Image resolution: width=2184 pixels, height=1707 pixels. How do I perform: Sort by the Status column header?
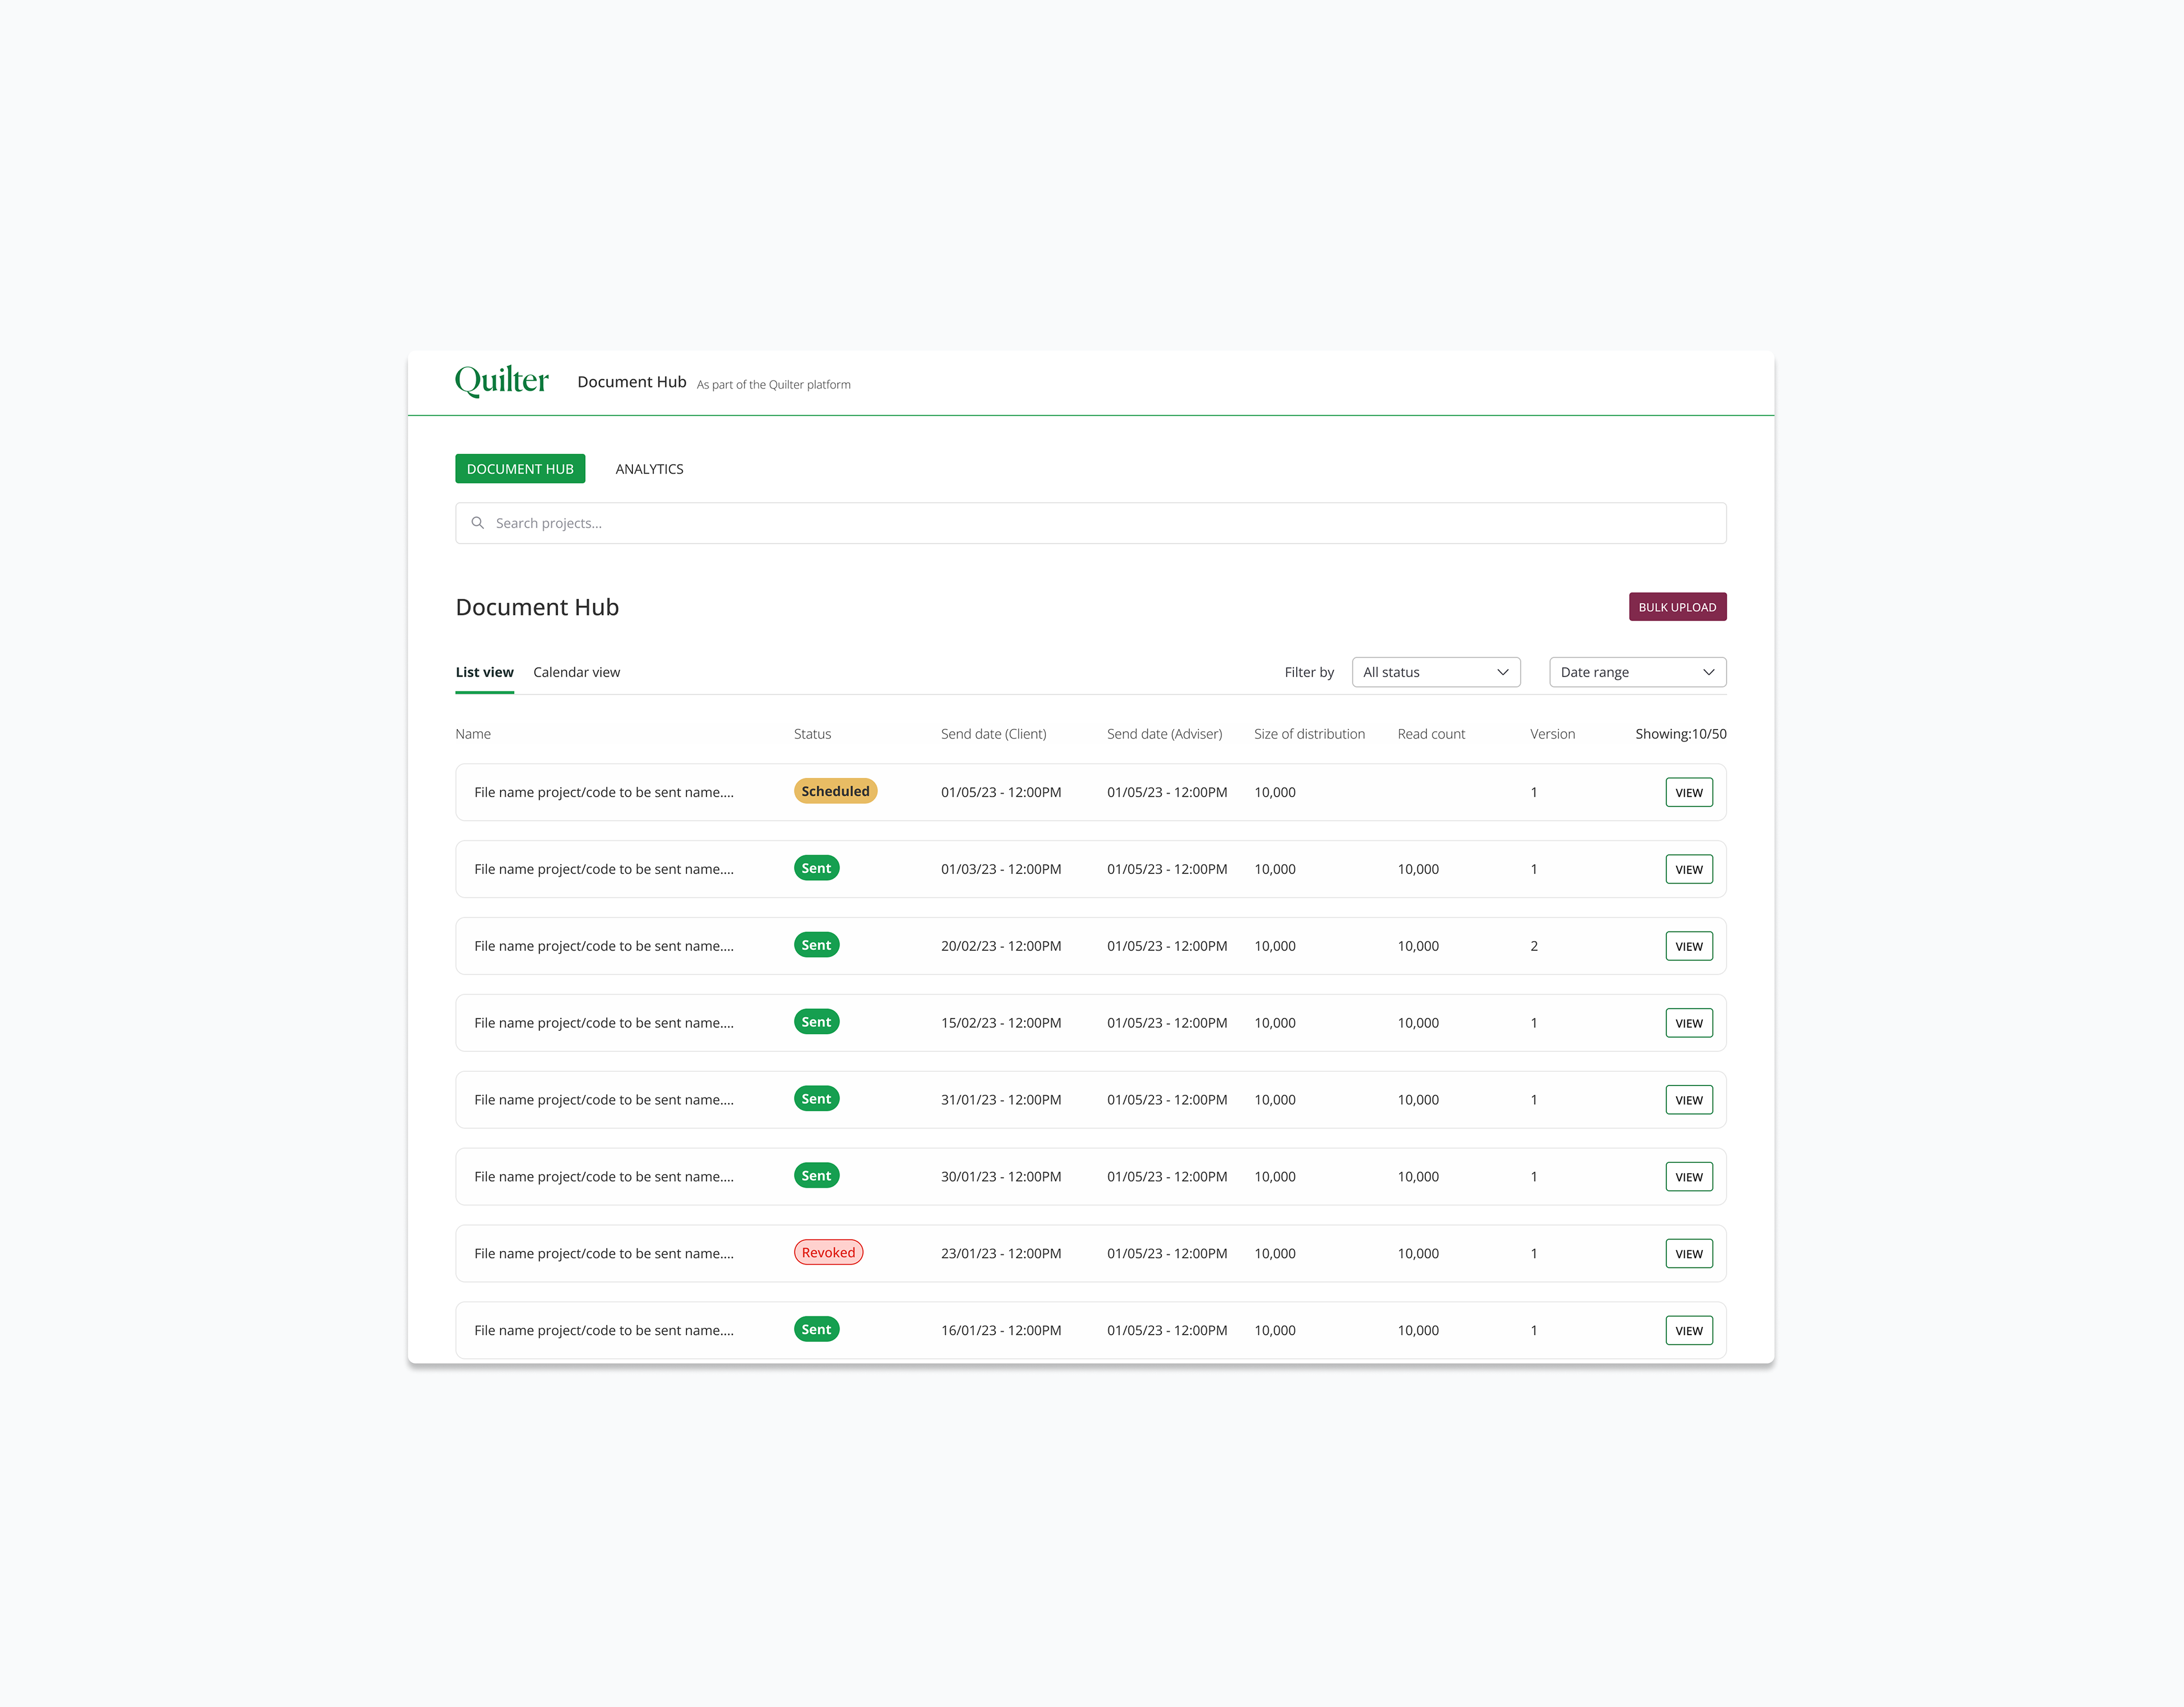pos(812,734)
